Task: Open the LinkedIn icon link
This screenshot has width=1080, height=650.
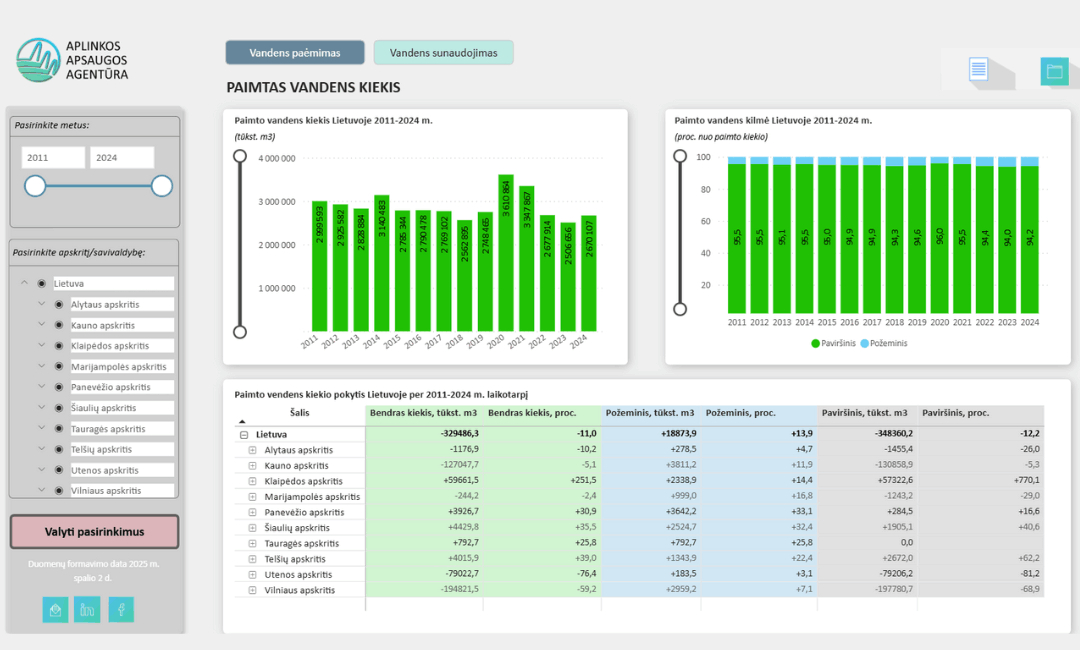Action: point(88,609)
